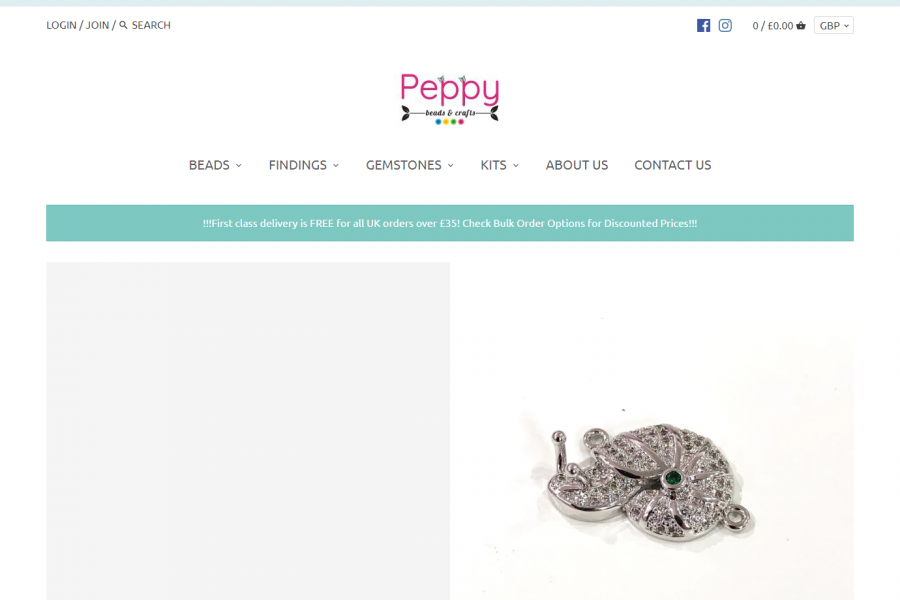Click the LOGIN link
The image size is (900, 600).
61,25
